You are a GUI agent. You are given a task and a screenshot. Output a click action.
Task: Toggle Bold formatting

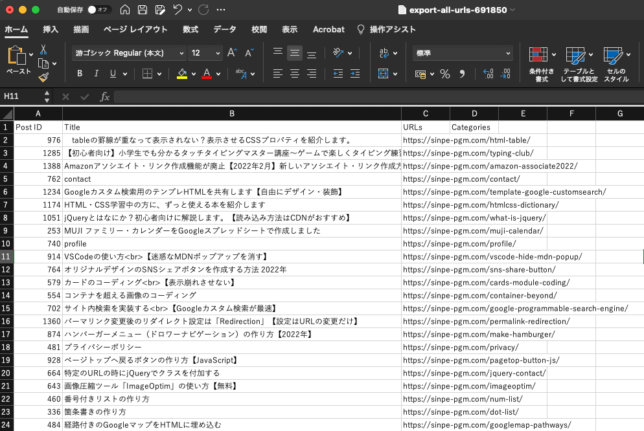click(80, 74)
